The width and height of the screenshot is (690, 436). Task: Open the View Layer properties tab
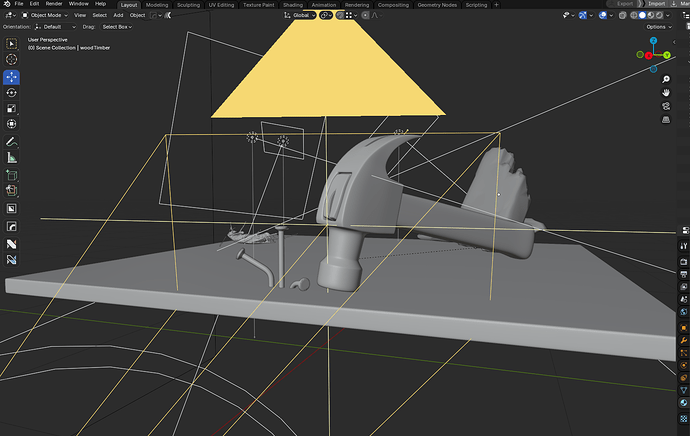coord(683,287)
